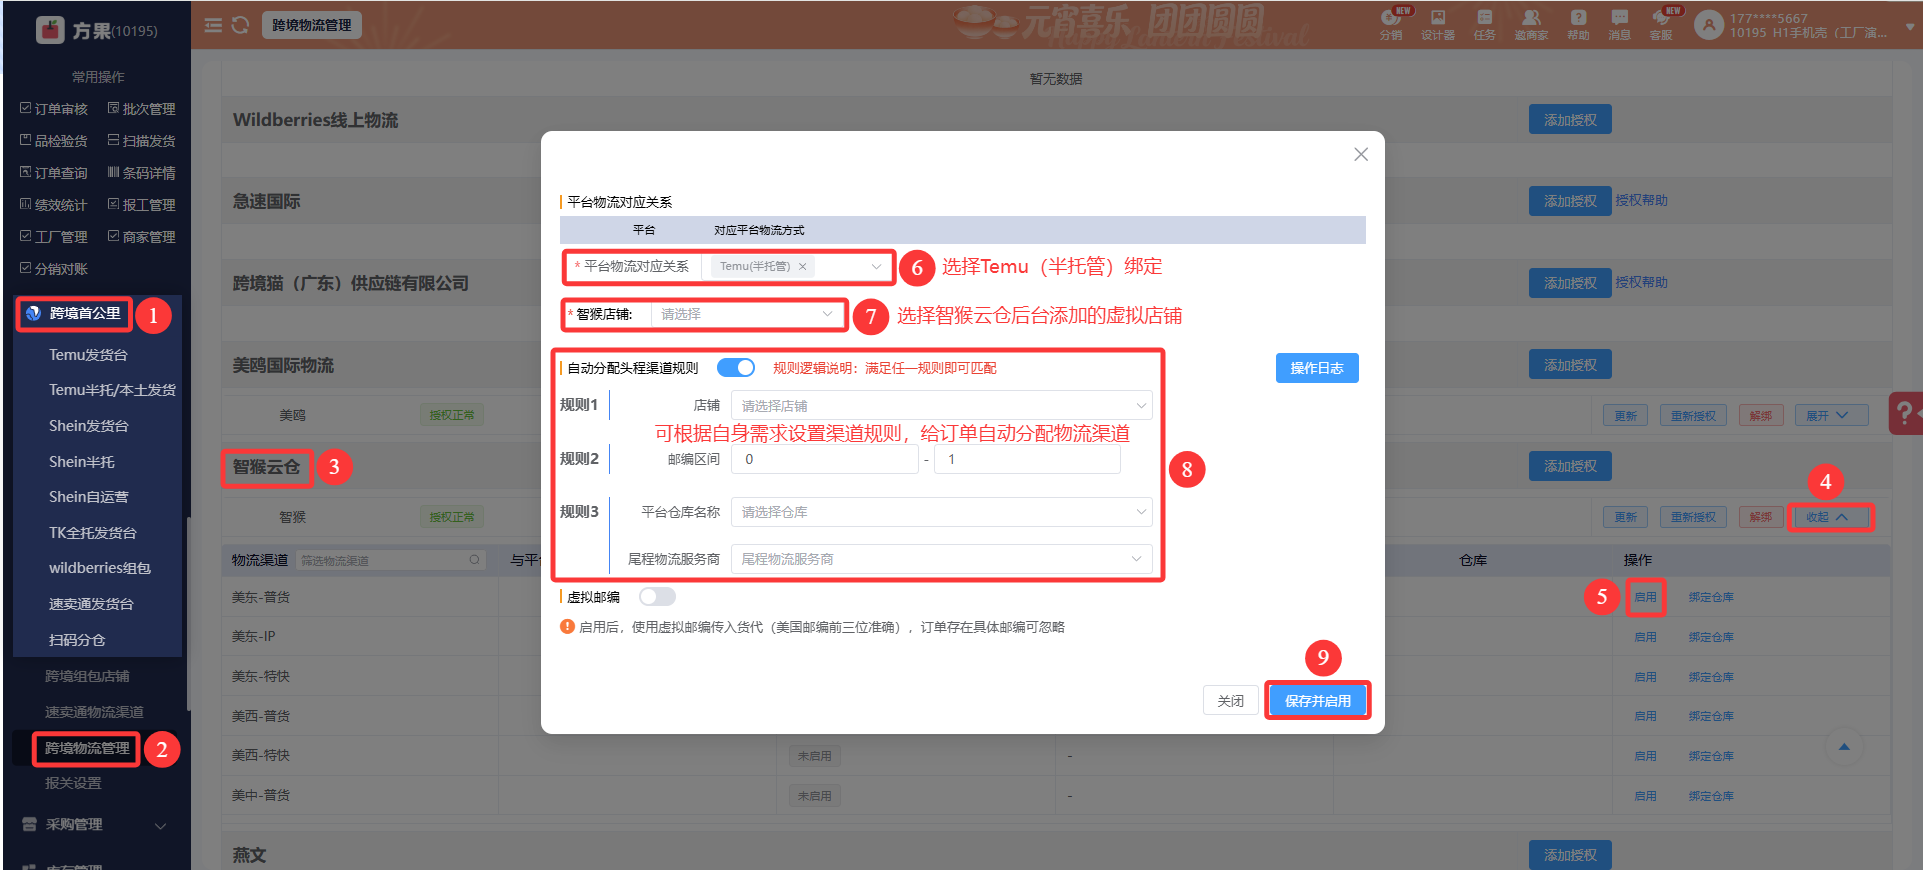This screenshot has height=870, width=1923.
Task: Collapse the sidebar with the hamburger icon
Action: point(213,25)
